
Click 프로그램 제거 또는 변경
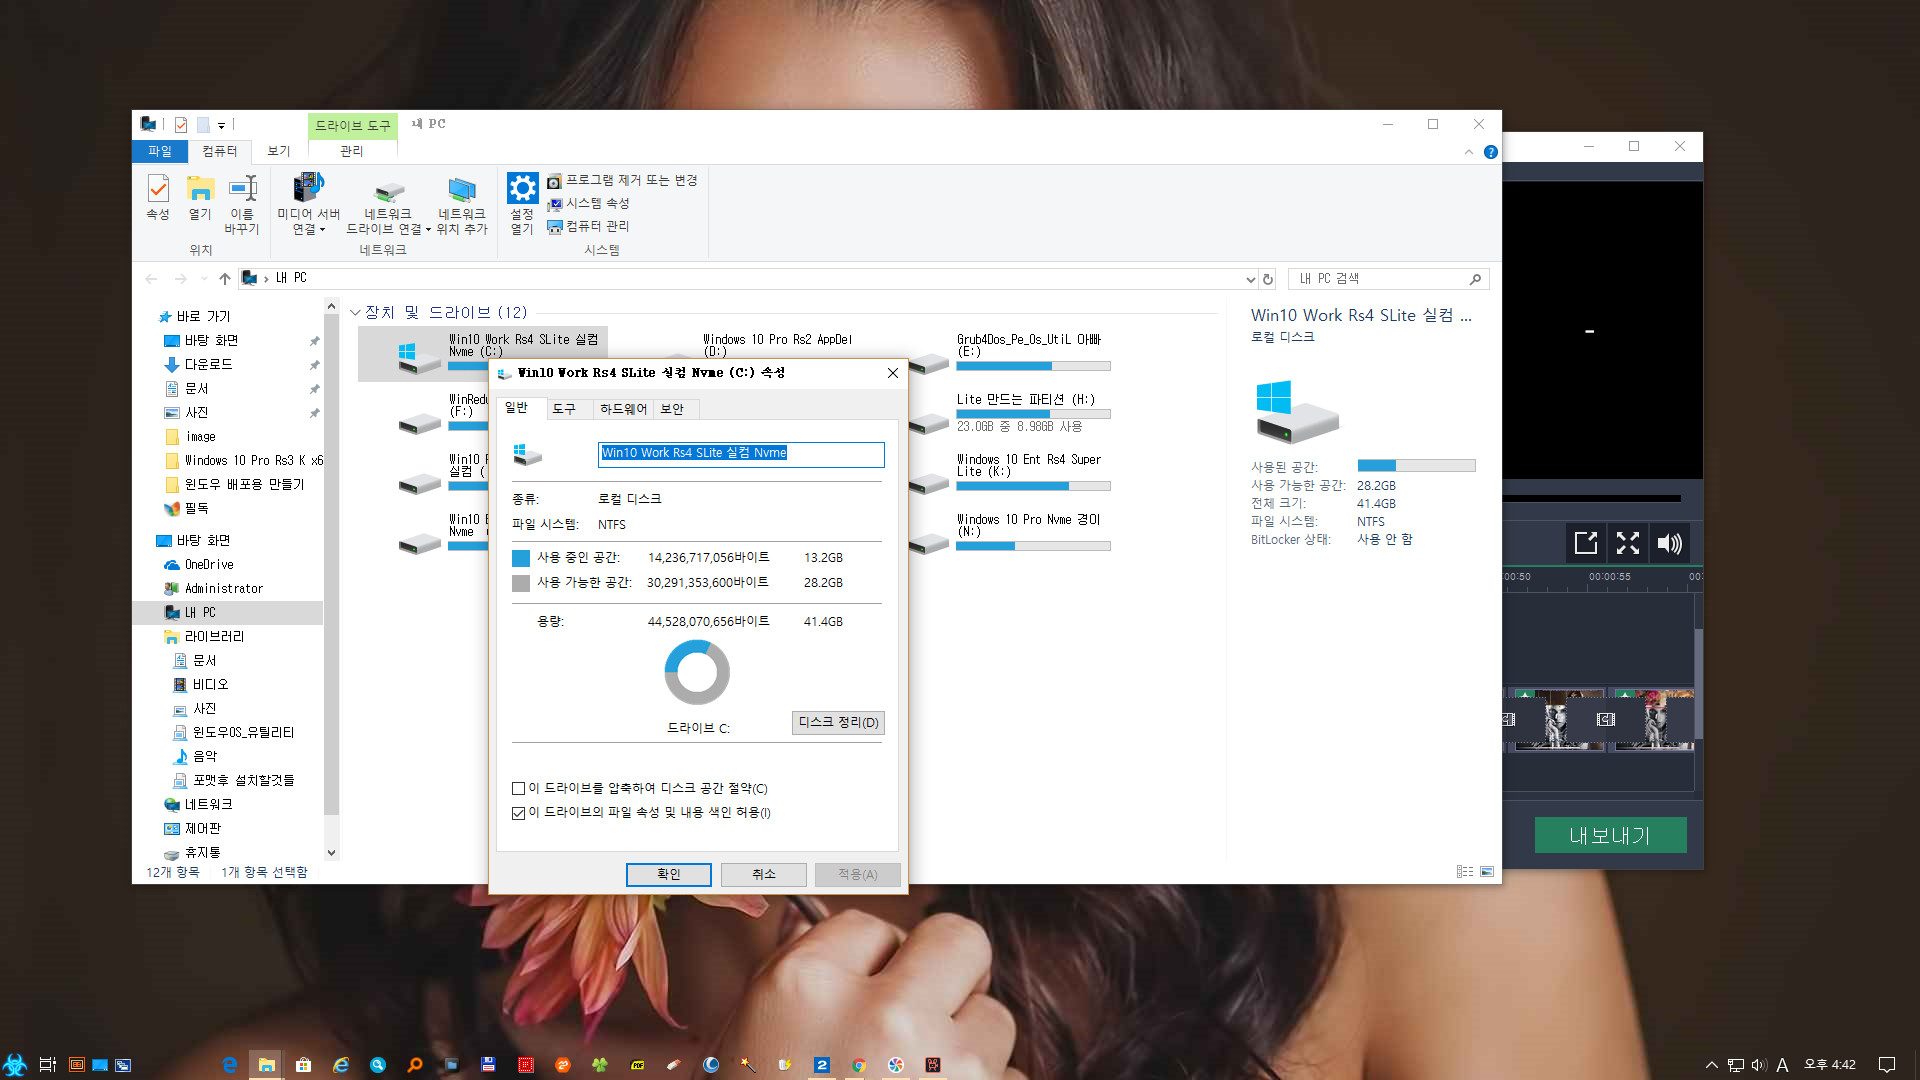[622, 180]
